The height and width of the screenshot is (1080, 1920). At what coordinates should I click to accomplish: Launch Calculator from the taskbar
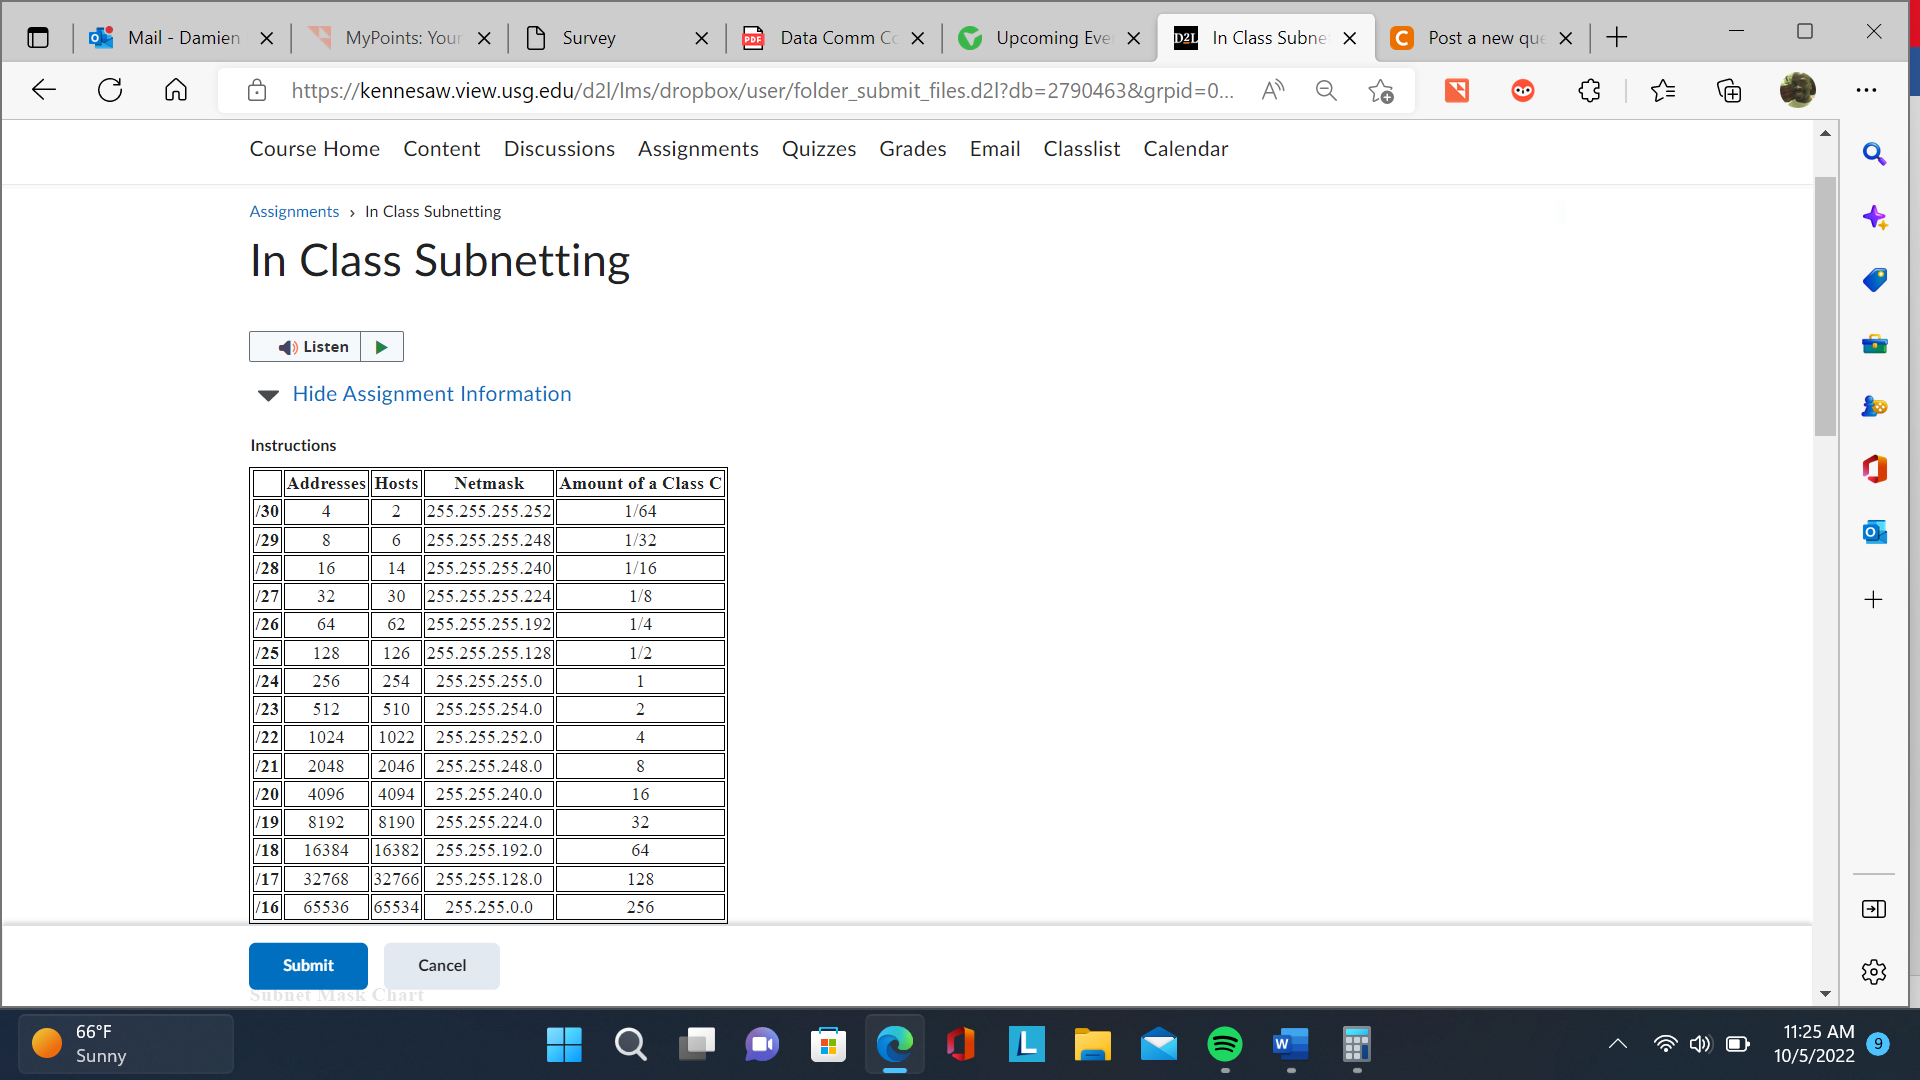tap(1357, 1044)
